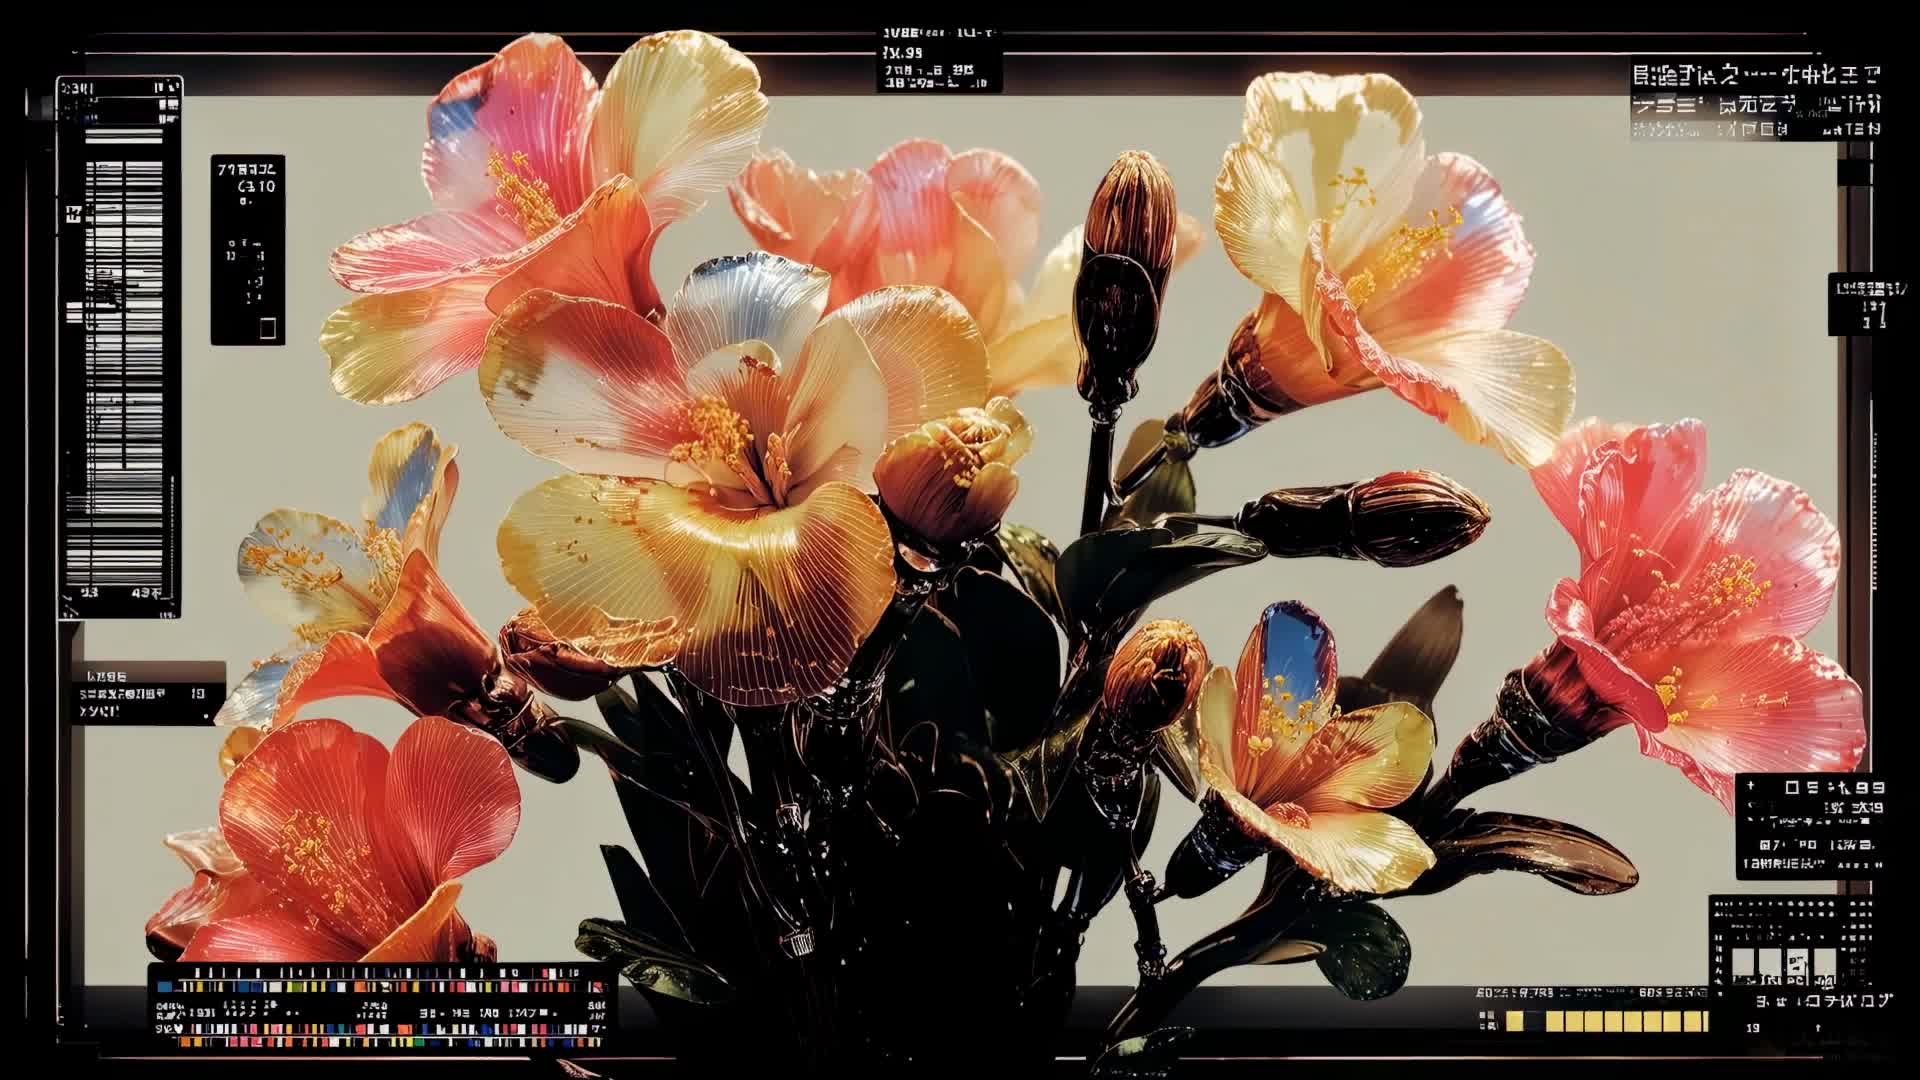
Task: Click the third grey thumbnail with dark marks
Action: coord(1797,962)
